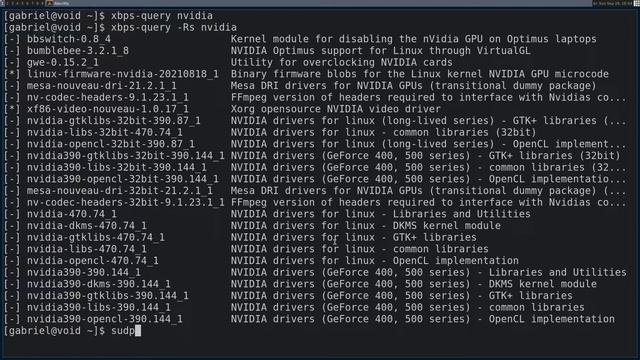This screenshot has height=360, width=640.
Task: Select nvidia390-gtklibs-32bit-390.144_1 package name
Action: pyautogui.click(x=126, y=156)
